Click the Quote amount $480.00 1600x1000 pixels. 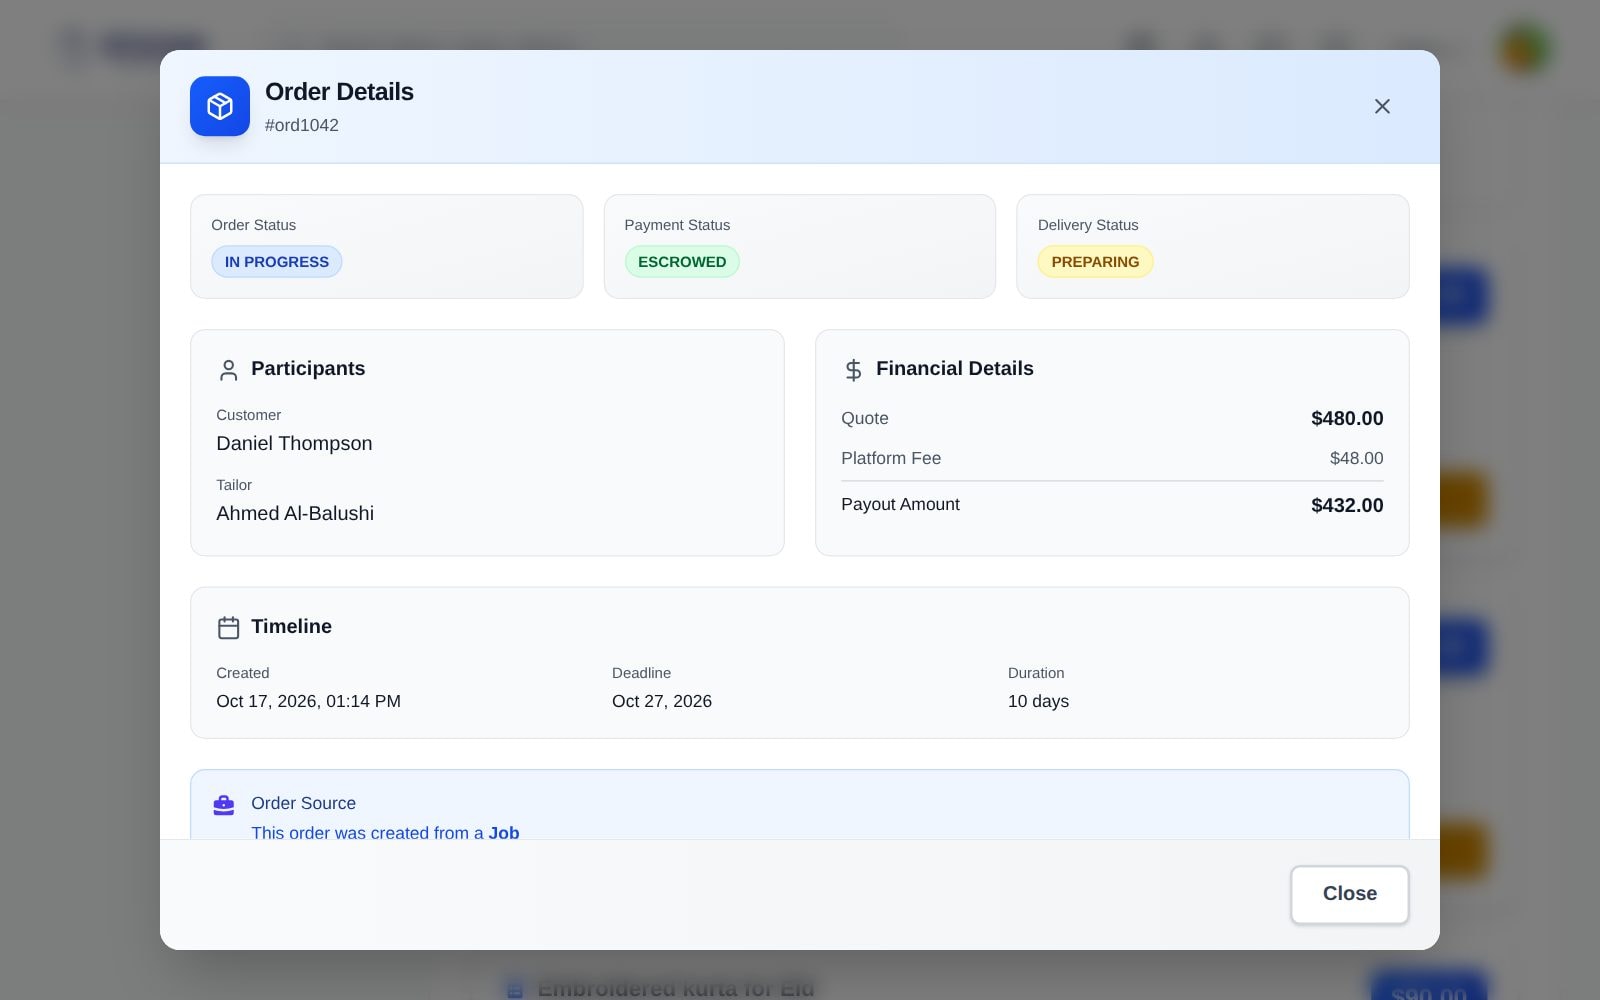tap(1347, 418)
